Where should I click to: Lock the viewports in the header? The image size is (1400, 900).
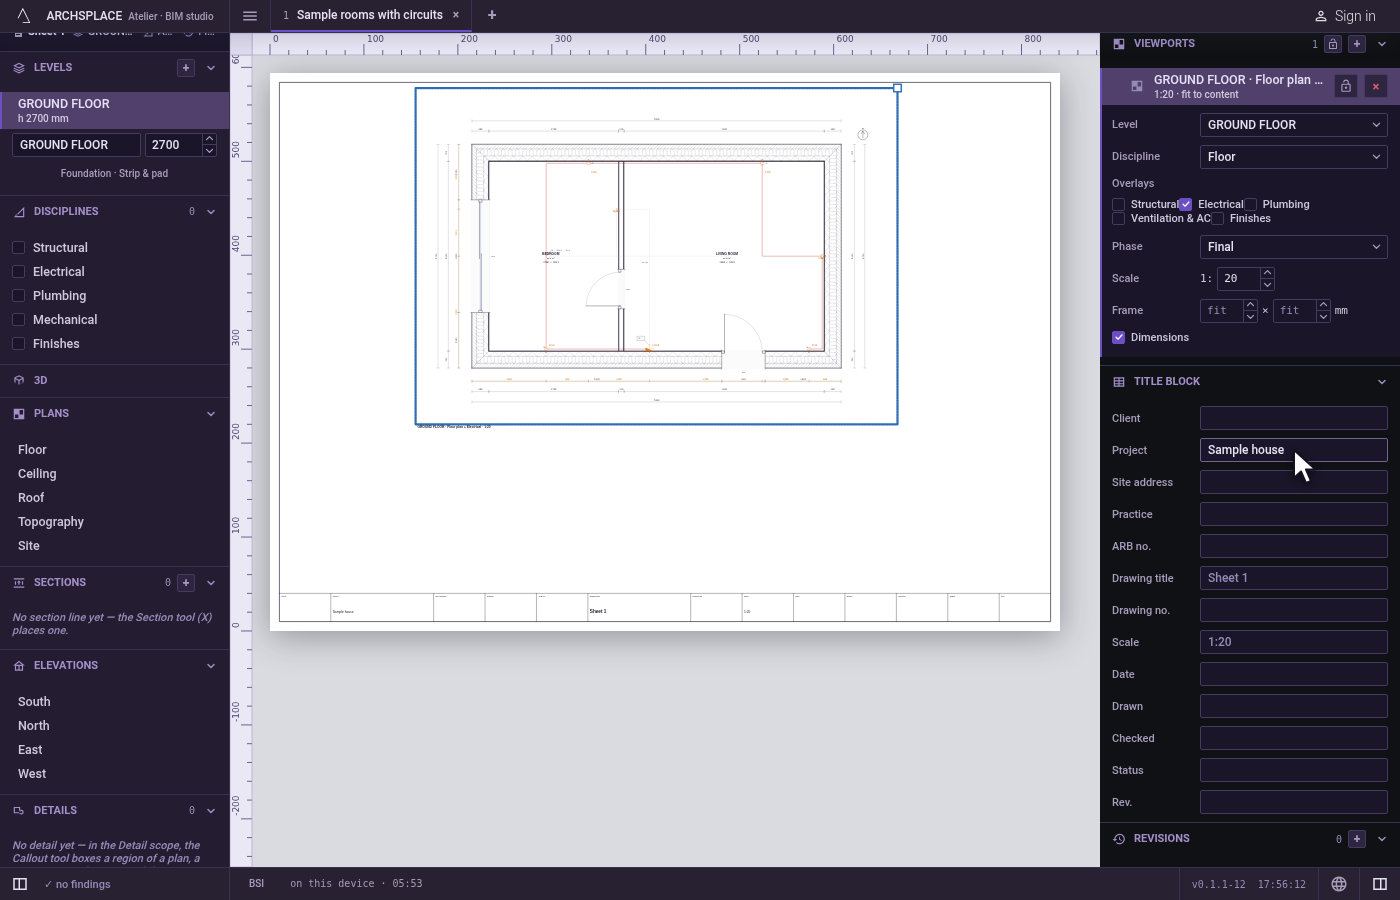pos(1333,44)
